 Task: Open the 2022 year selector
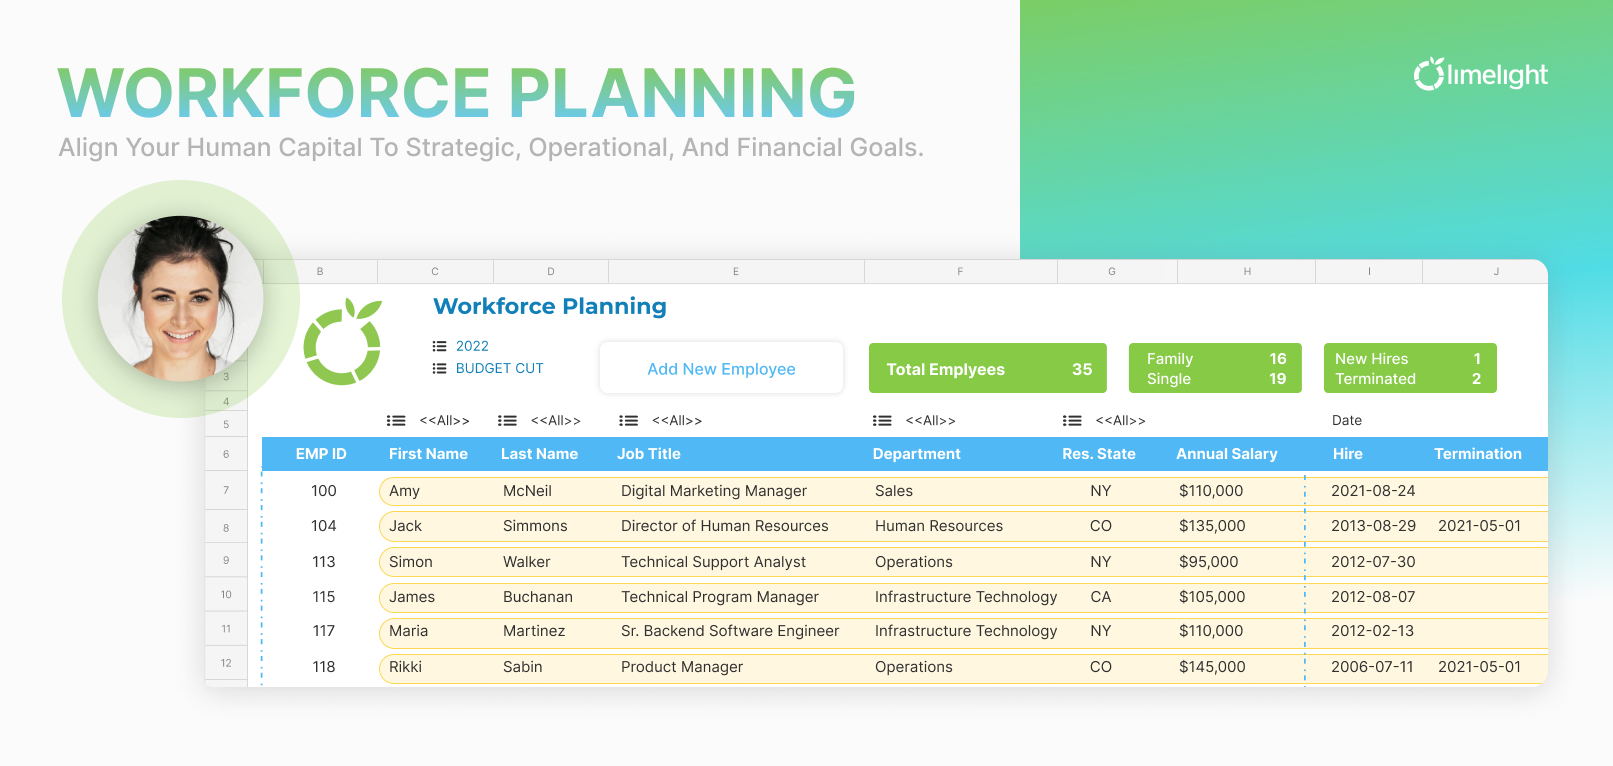click(472, 346)
